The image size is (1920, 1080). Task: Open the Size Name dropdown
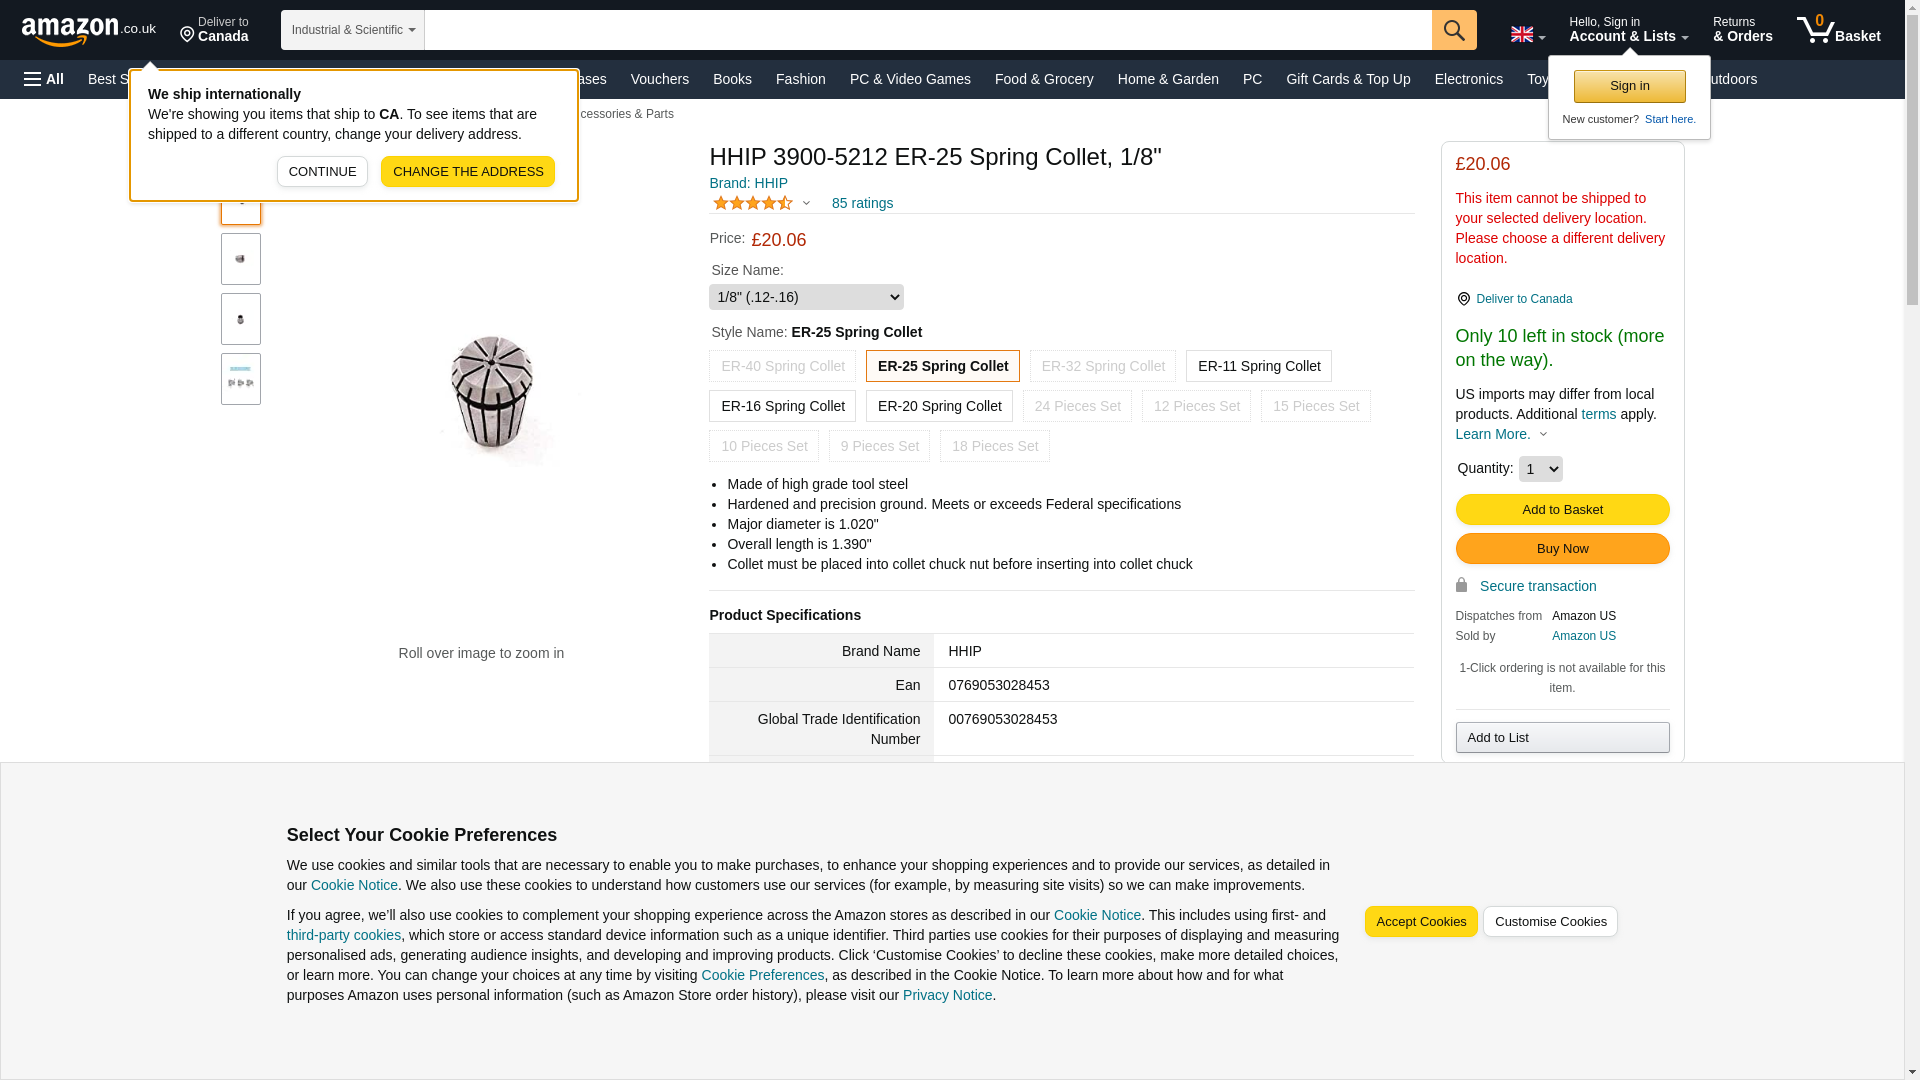point(806,297)
